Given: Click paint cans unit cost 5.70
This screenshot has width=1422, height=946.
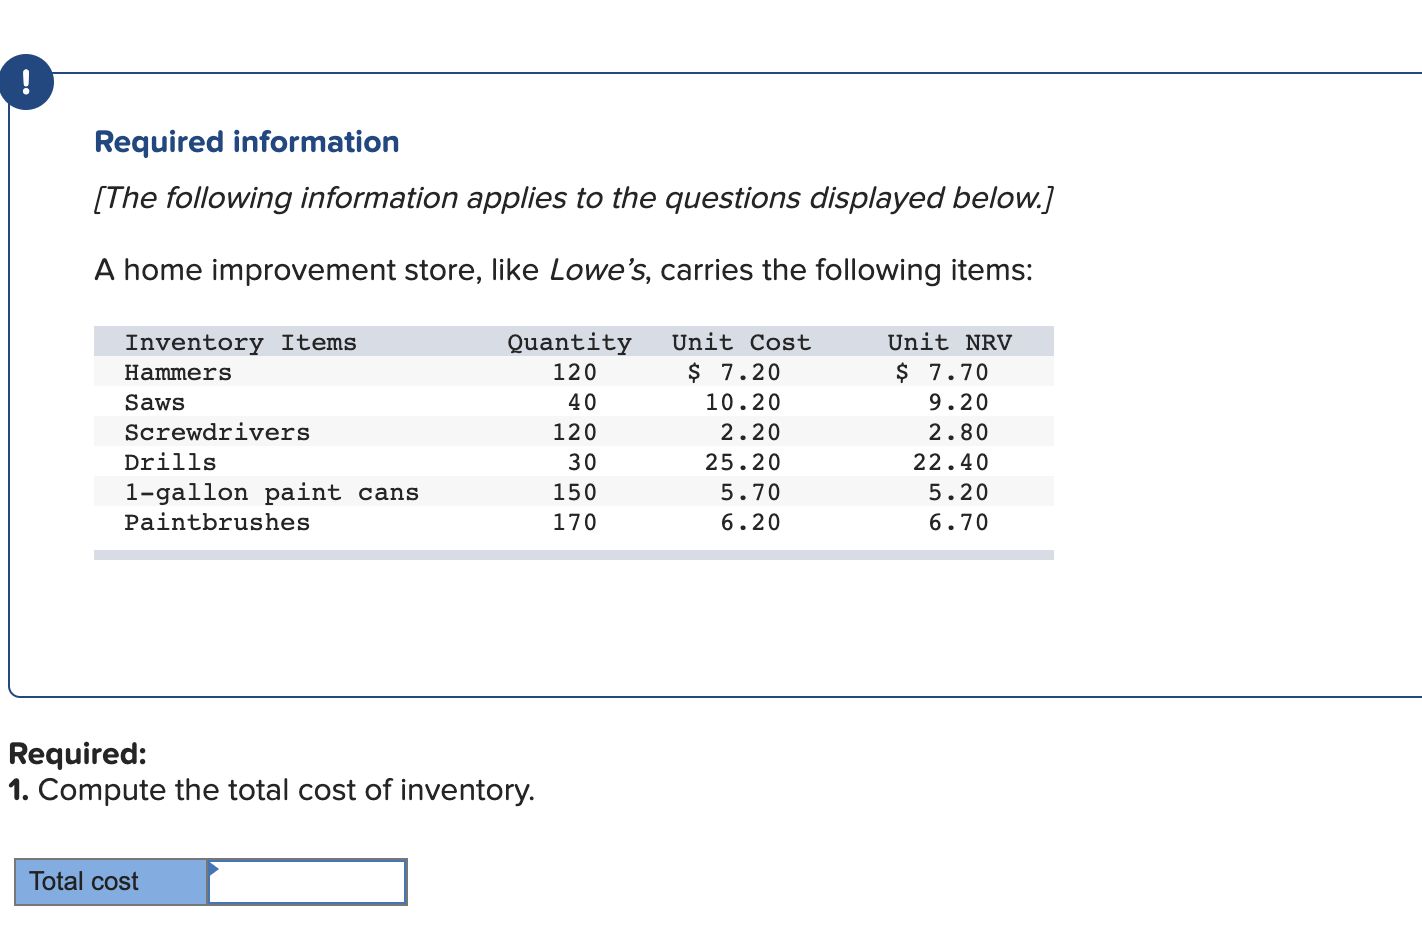Looking at the screenshot, I should 751,492.
